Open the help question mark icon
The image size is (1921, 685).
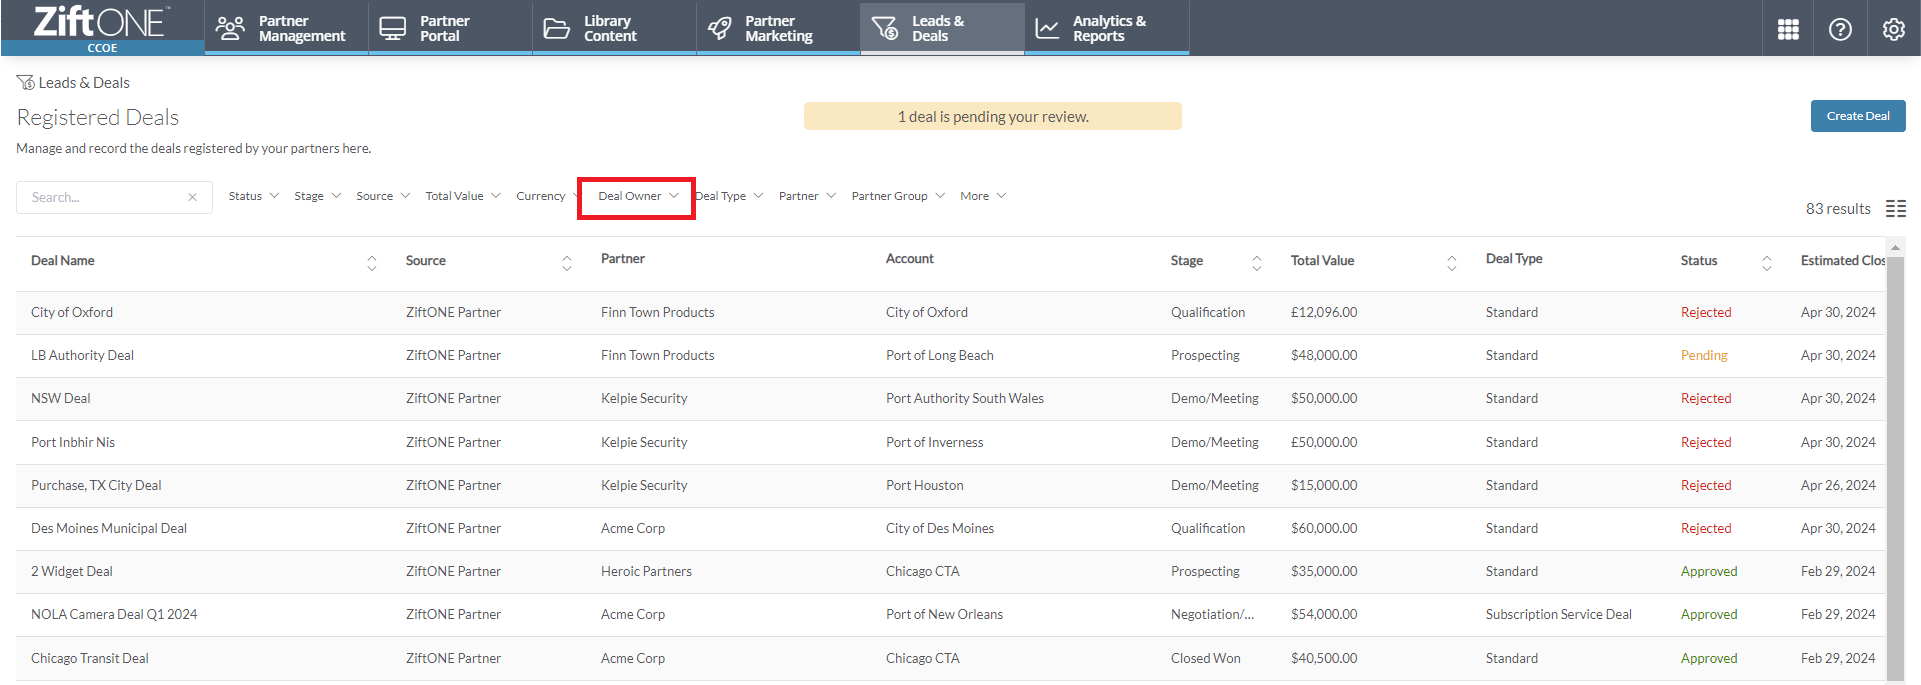(1840, 29)
